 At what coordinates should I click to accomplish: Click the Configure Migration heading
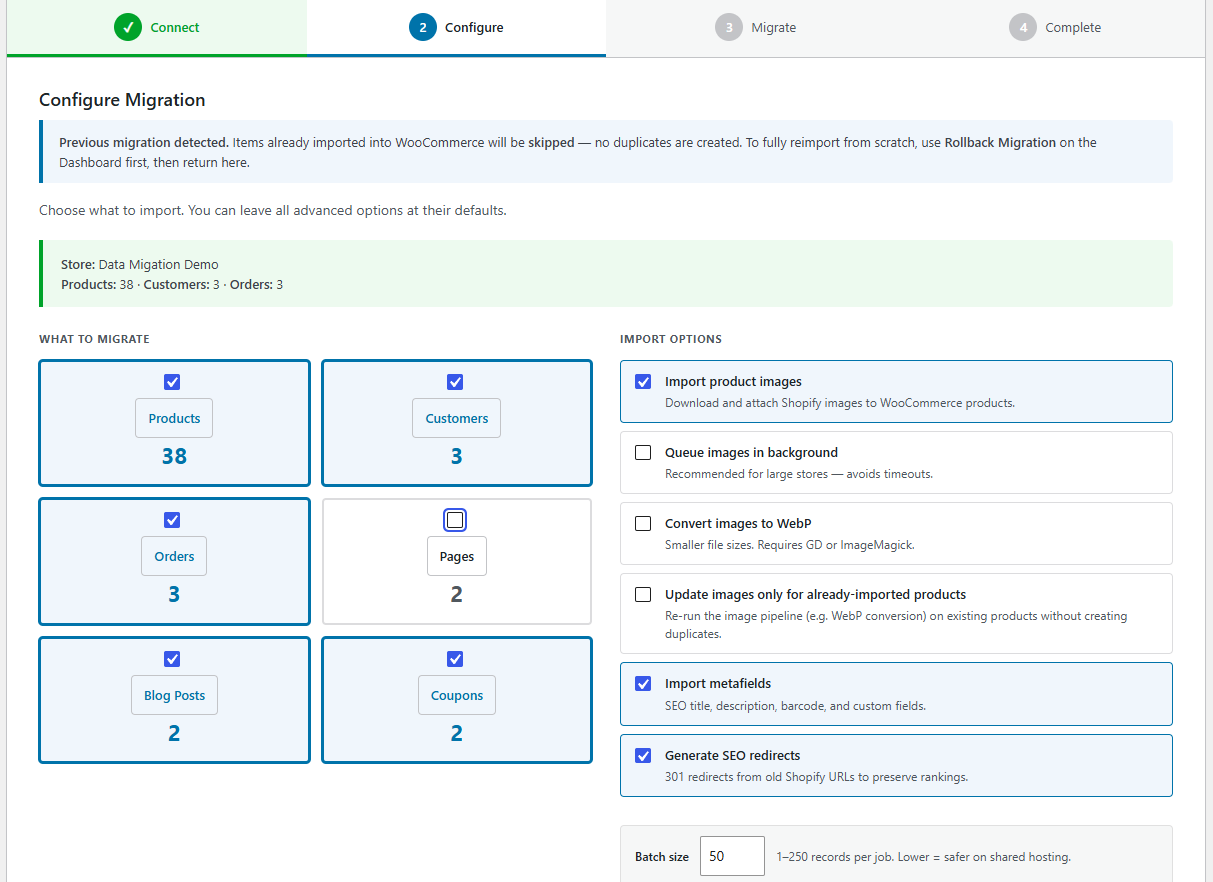[x=122, y=100]
